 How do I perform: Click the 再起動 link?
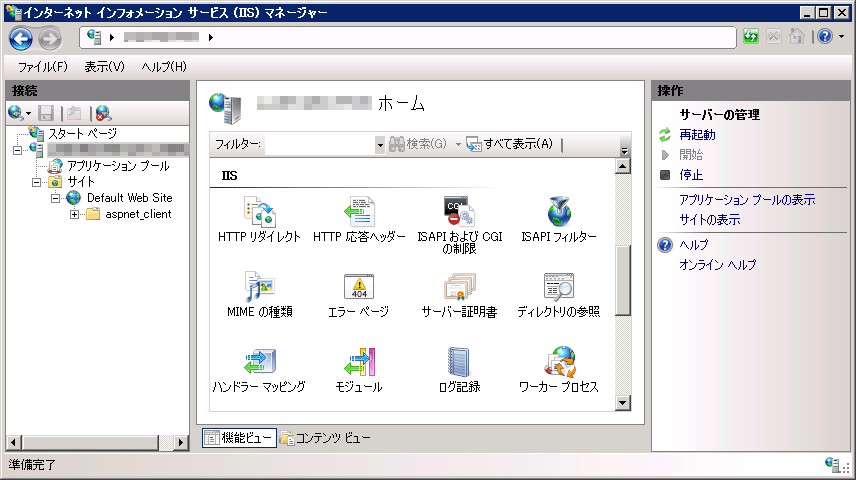pos(697,135)
